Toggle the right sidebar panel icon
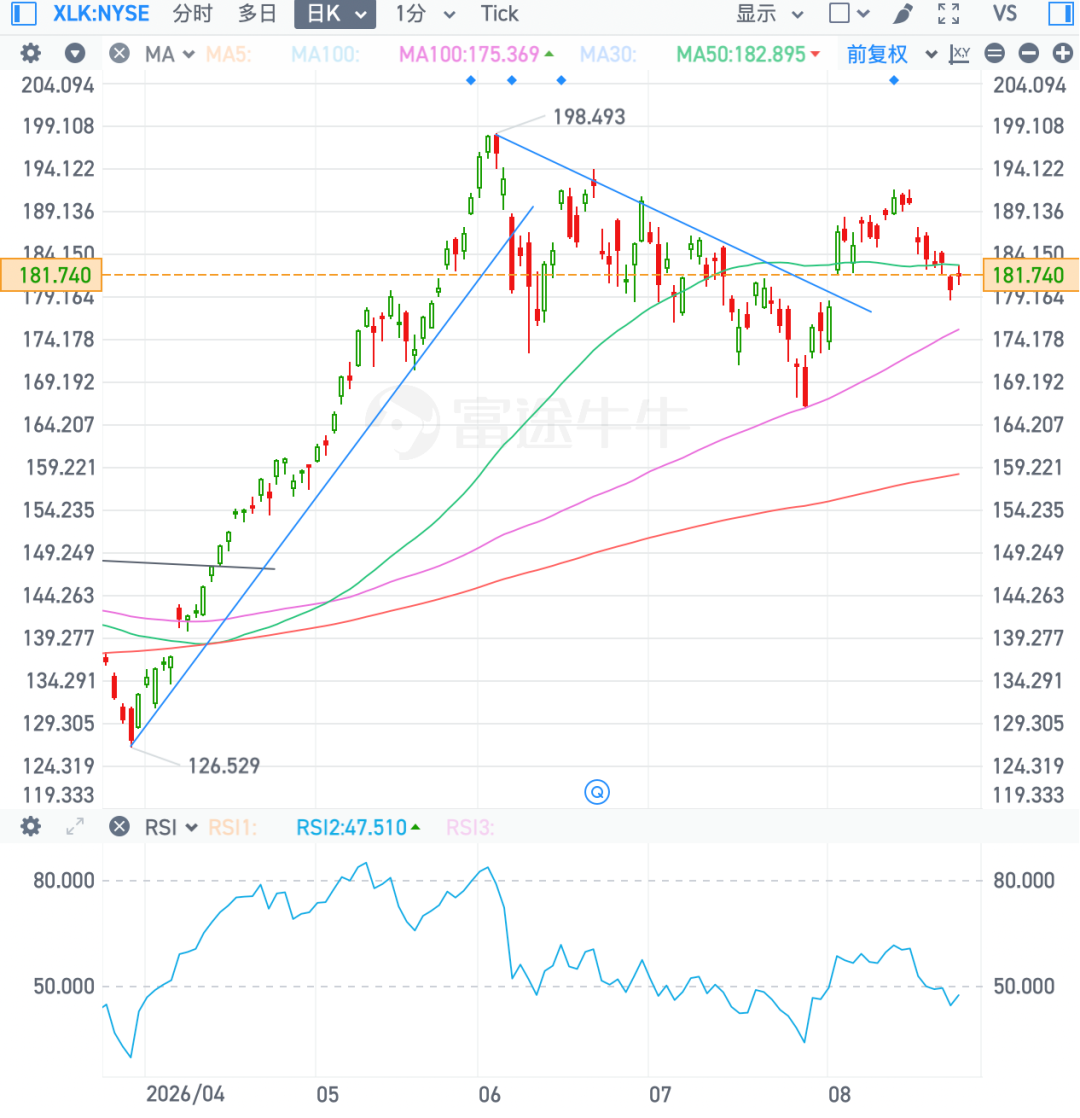1080x1118 pixels. 1061,14
